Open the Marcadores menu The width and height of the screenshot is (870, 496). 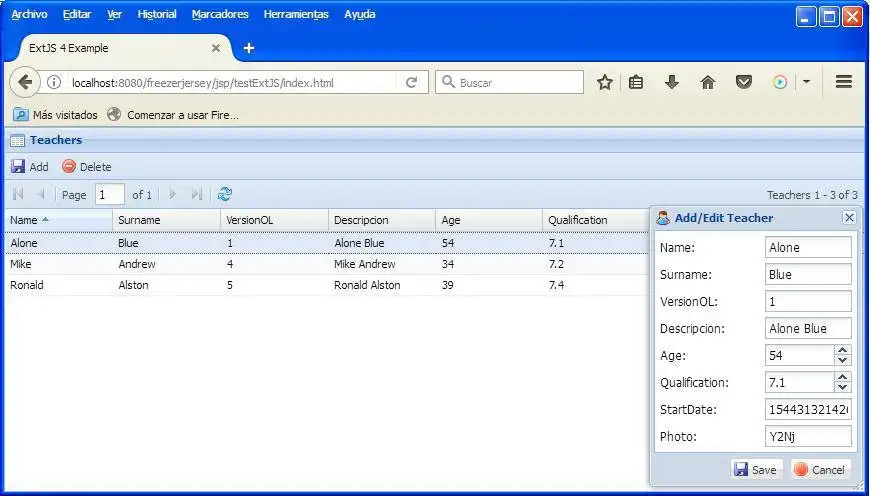click(220, 14)
